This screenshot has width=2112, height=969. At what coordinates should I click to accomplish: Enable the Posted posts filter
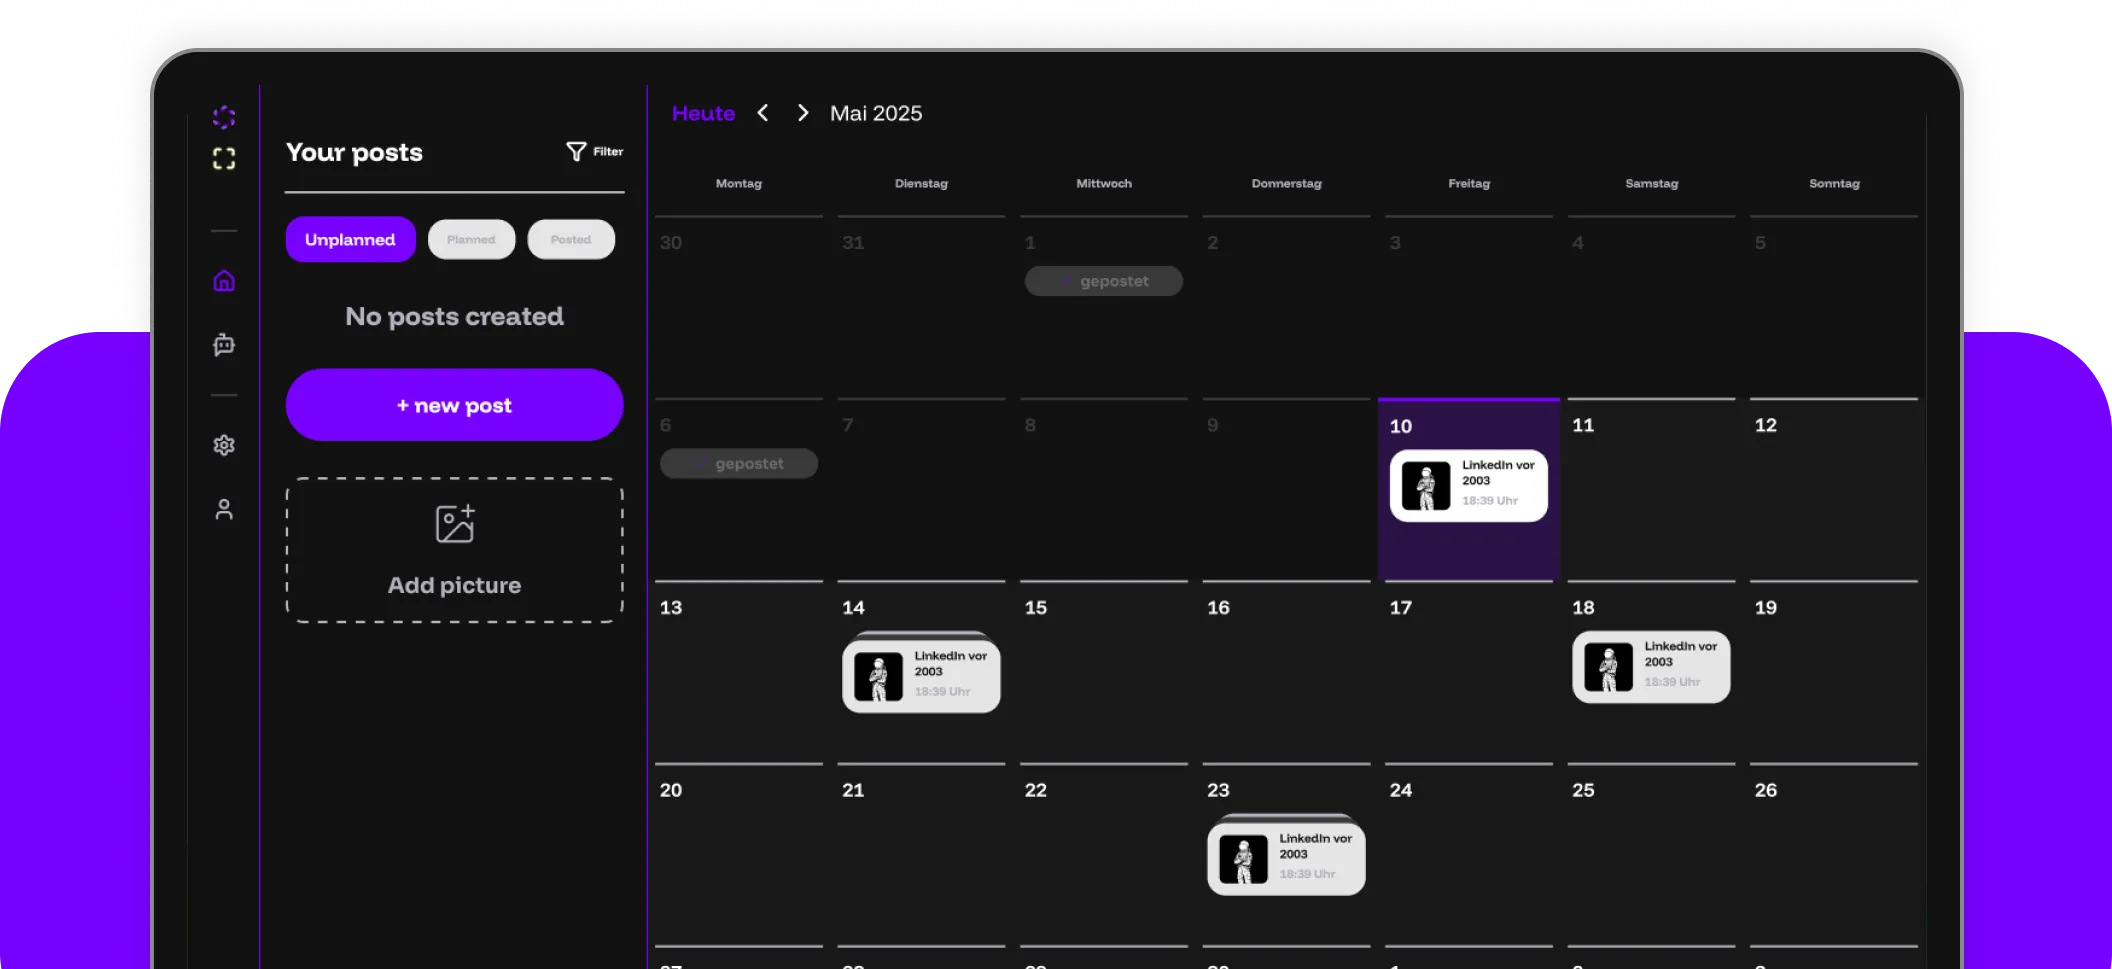570,239
